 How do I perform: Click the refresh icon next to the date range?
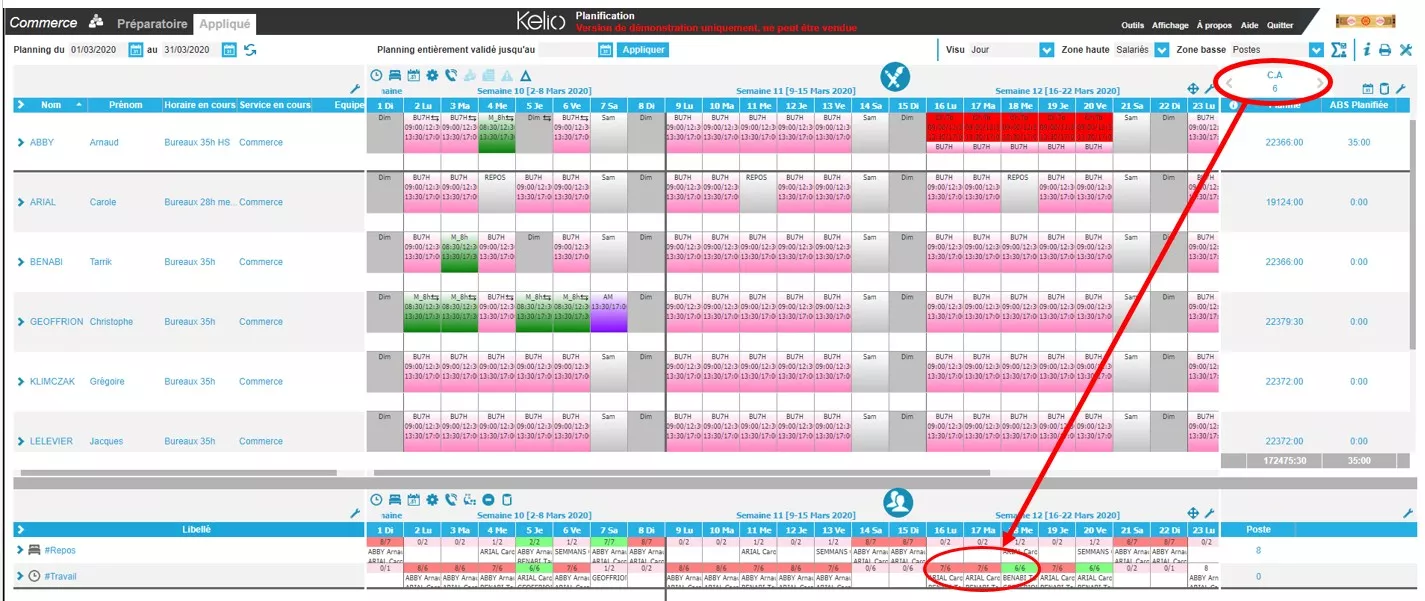click(249, 50)
